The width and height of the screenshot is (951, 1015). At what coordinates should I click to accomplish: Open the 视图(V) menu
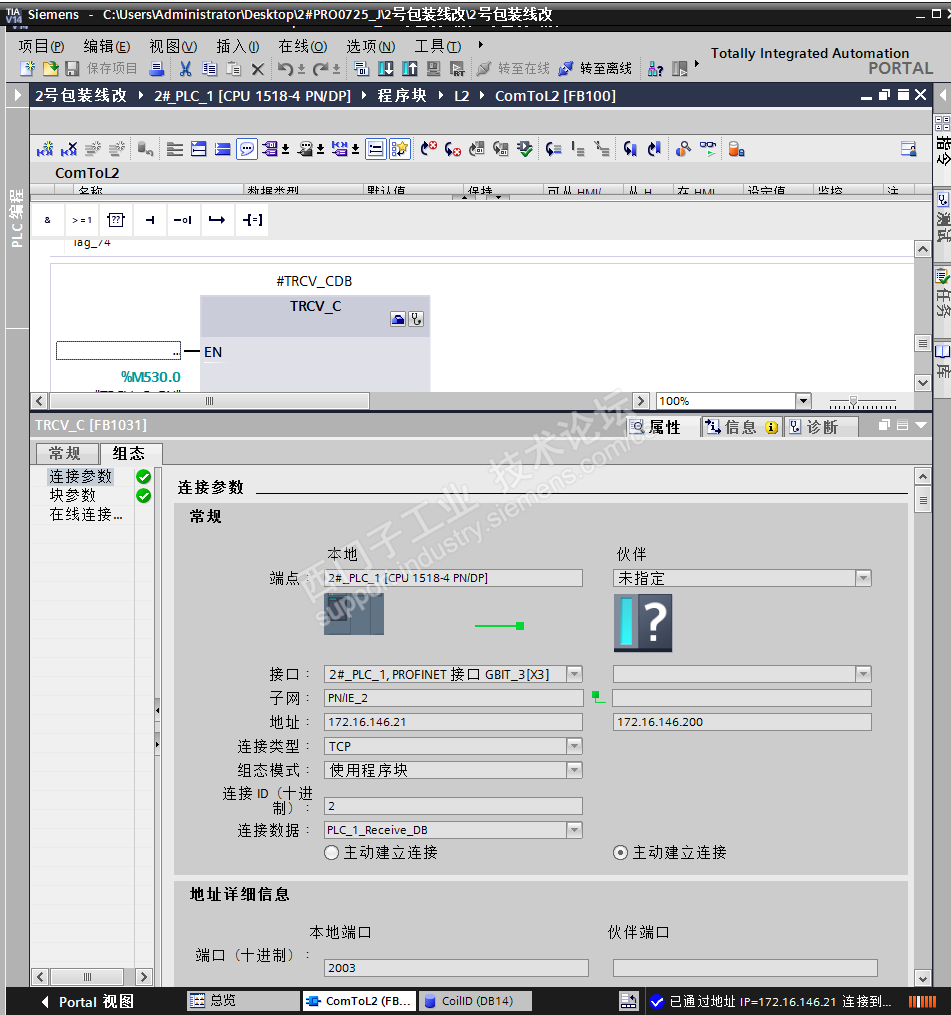pos(173,46)
